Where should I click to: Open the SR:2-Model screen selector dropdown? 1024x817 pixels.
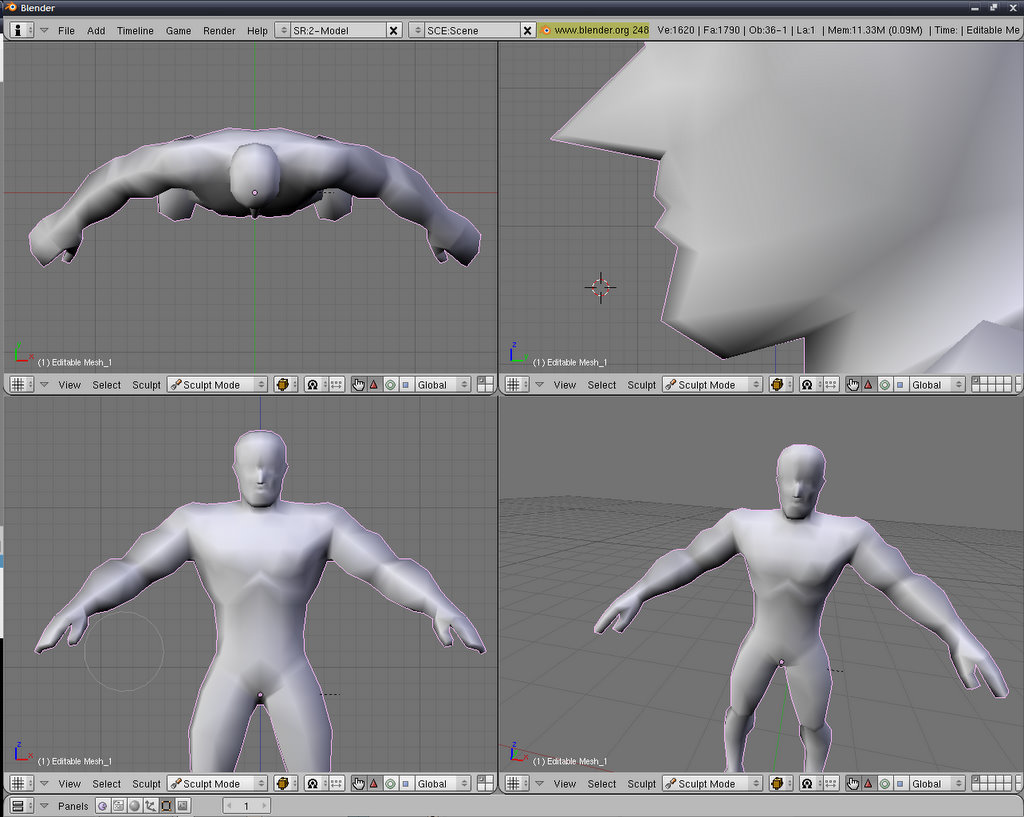click(x=282, y=30)
